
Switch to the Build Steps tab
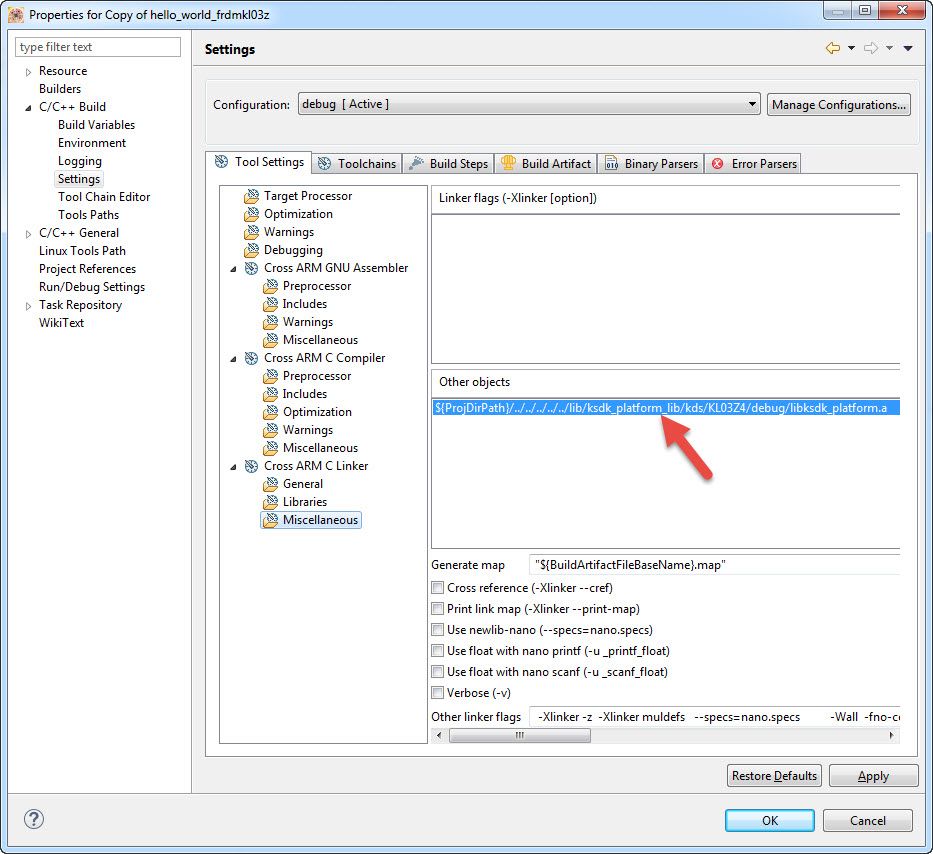(449, 164)
